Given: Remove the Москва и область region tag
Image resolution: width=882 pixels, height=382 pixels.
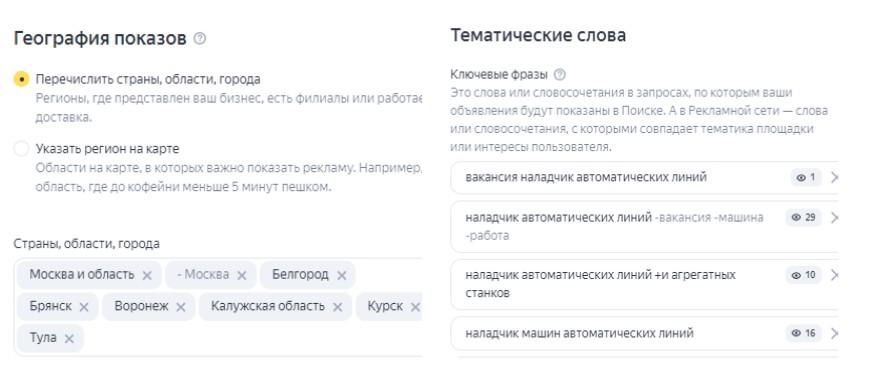Looking at the screenshot, I should [147, 275].
